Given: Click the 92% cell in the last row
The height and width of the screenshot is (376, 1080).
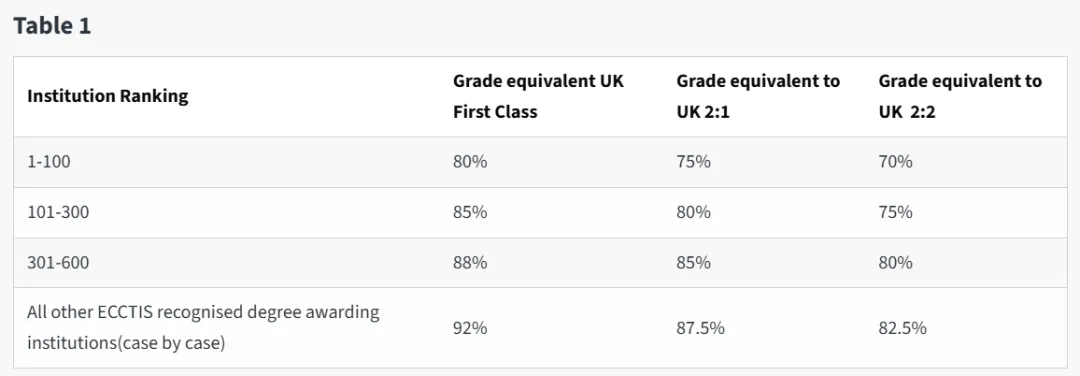Looking at the screenshot, I should point(470,328).
